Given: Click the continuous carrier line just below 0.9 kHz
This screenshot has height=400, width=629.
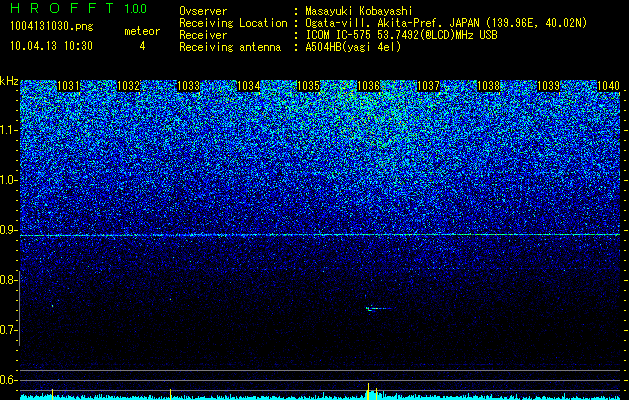Looking at the screenshot, I should [320, 235].
